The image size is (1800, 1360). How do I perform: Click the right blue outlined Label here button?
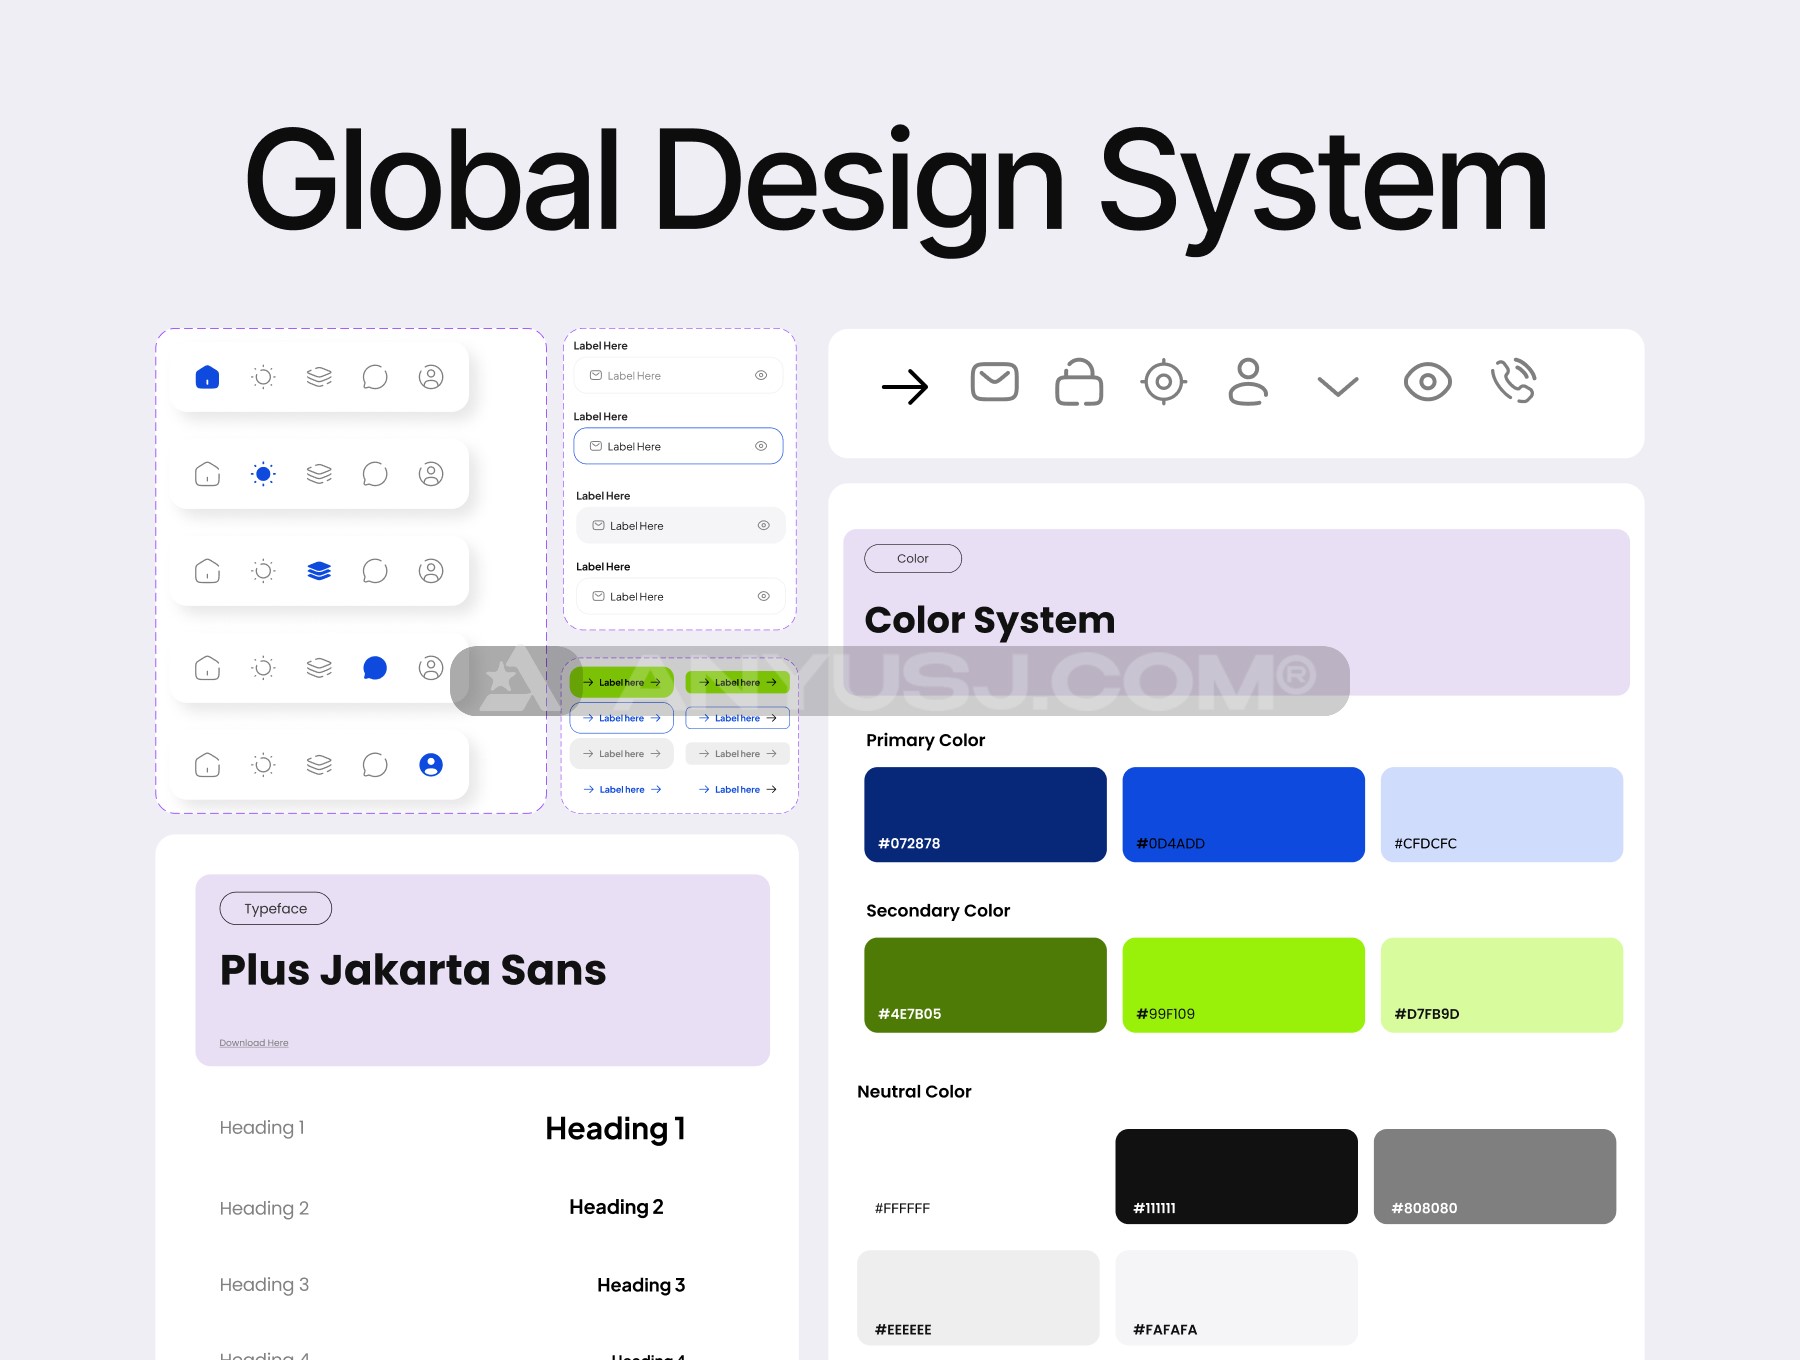click(x=738, y=718)
